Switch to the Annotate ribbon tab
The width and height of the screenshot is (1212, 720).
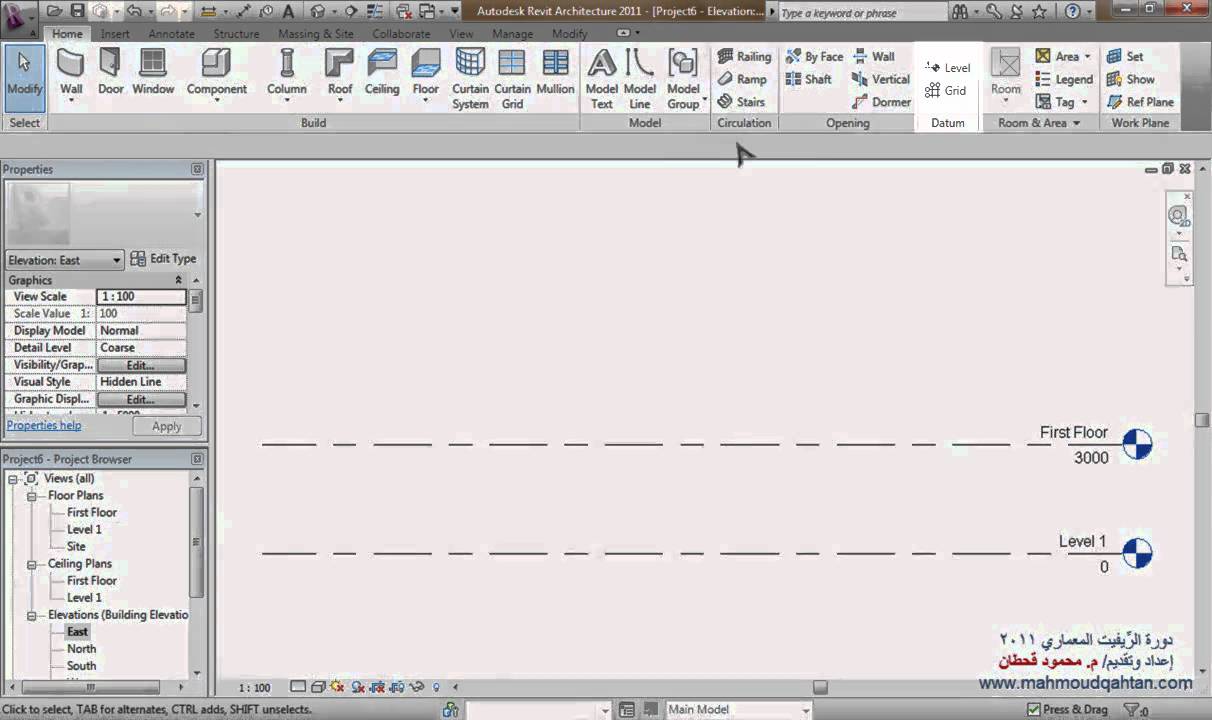coord(171,34)
